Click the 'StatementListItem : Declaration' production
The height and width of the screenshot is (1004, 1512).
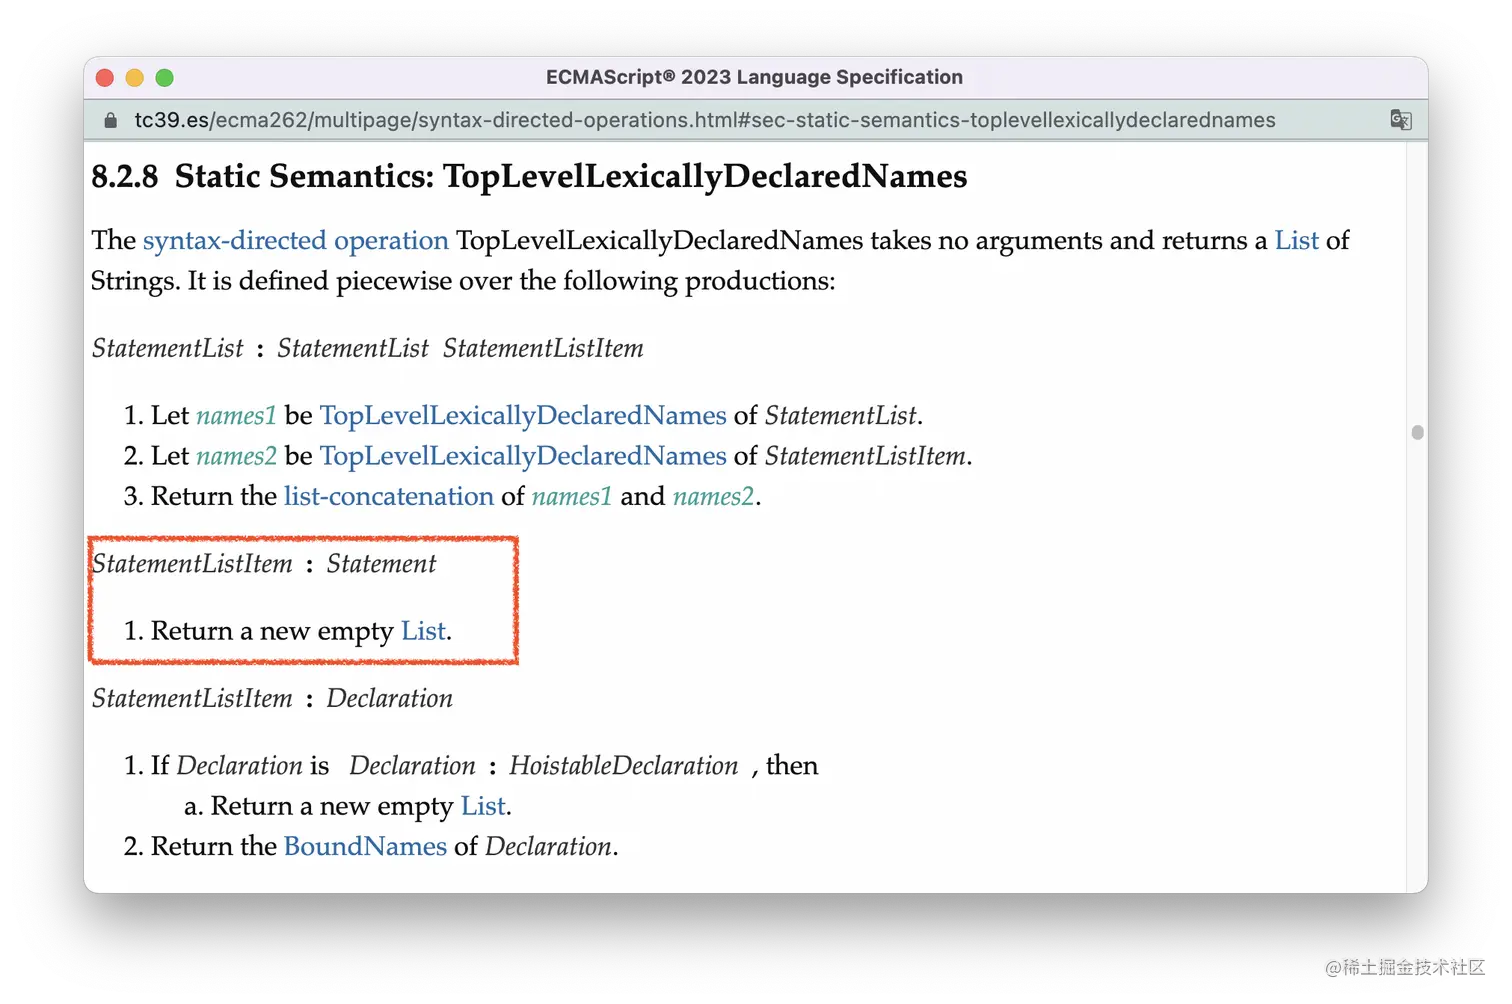272,699
